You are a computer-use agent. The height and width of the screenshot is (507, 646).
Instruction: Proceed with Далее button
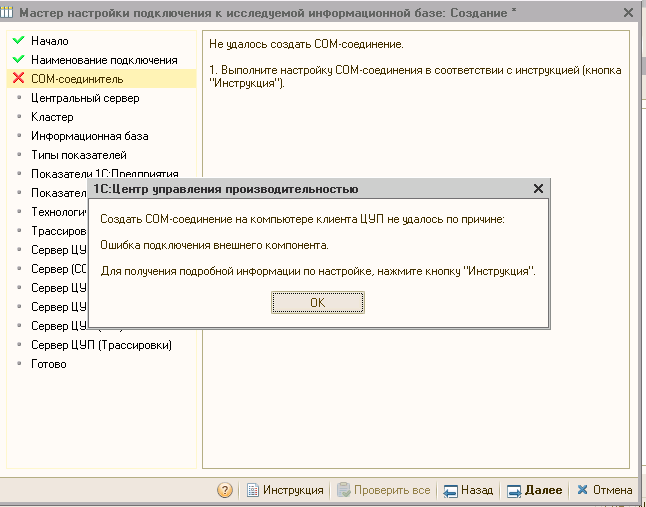[534, 490]
